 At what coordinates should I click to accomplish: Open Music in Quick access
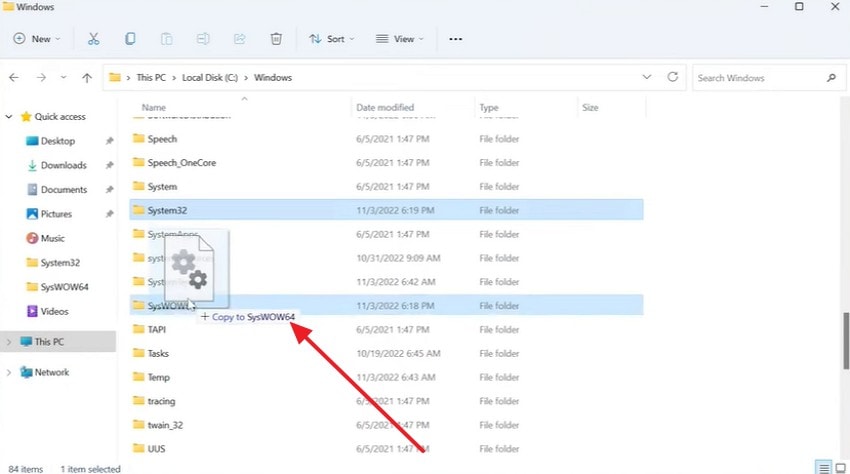pos(52,239)
